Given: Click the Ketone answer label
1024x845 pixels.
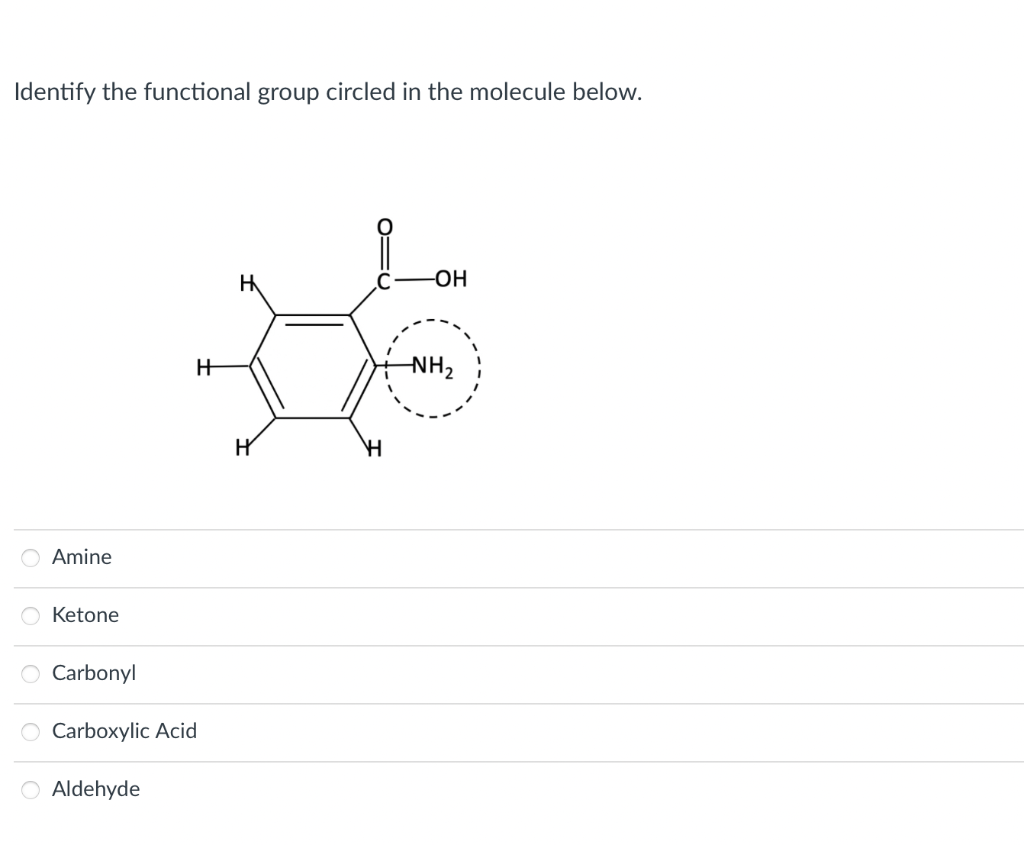Looking at the screenshot, I should tap(85, 615).
